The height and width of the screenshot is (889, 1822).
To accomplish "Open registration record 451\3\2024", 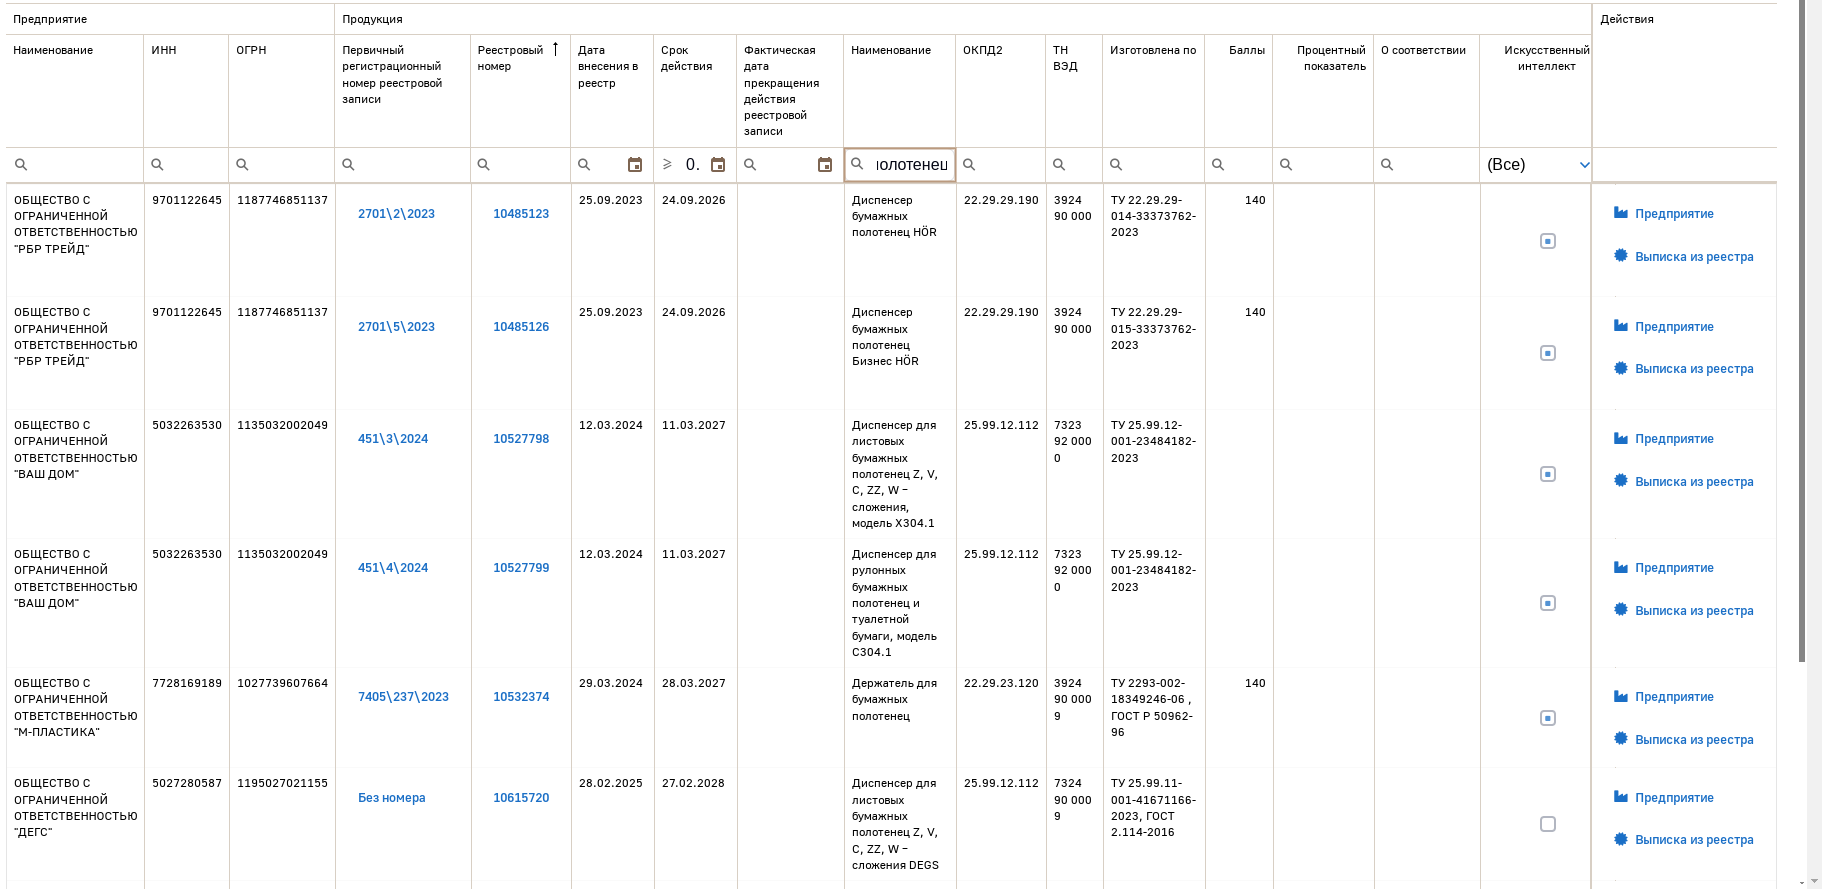I will tap(393, 439).
